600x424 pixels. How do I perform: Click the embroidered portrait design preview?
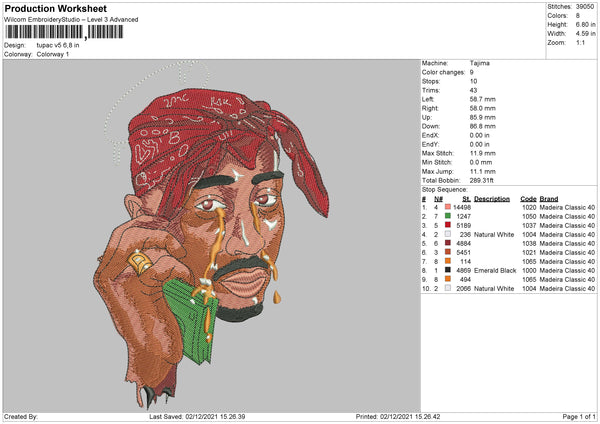212,236
